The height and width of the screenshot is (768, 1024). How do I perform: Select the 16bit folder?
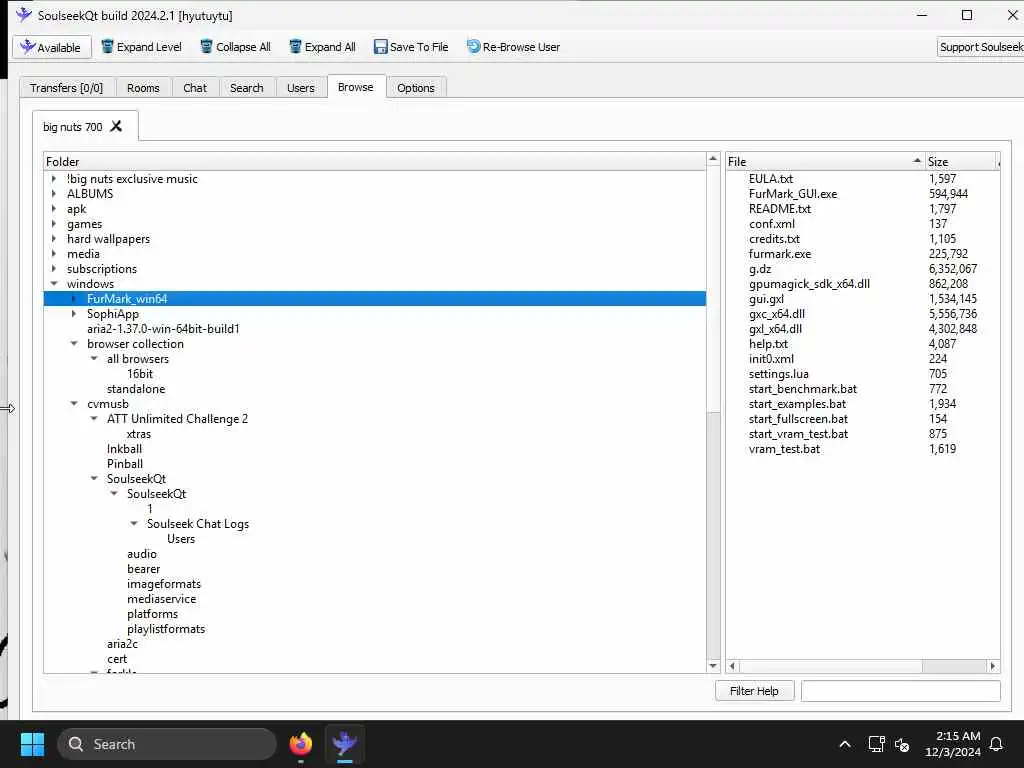pyautogui.click(x=140, y=374)
